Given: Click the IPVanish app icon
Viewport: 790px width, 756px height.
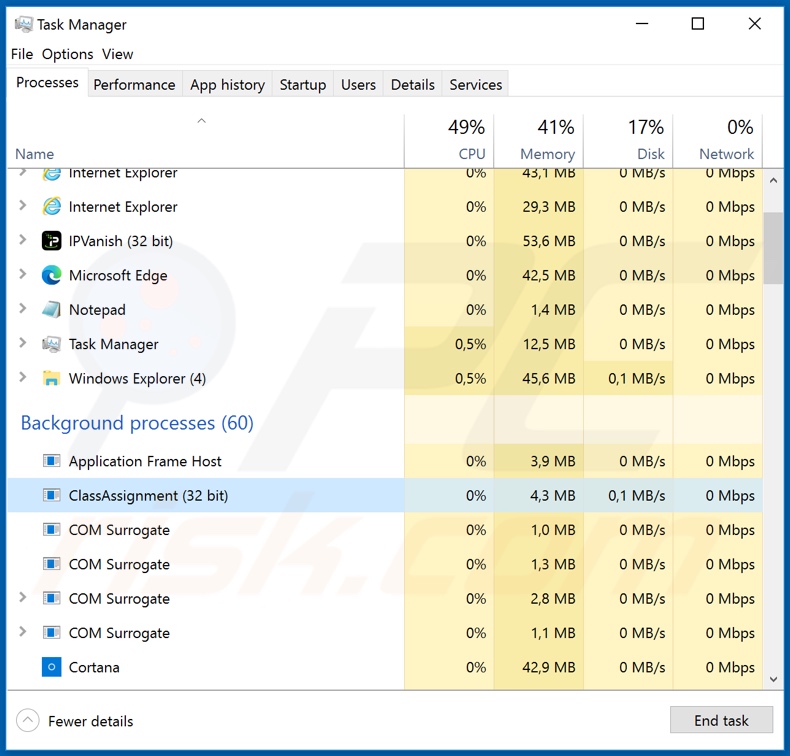Looking at the screenshot, I should (x=51, y=241).
